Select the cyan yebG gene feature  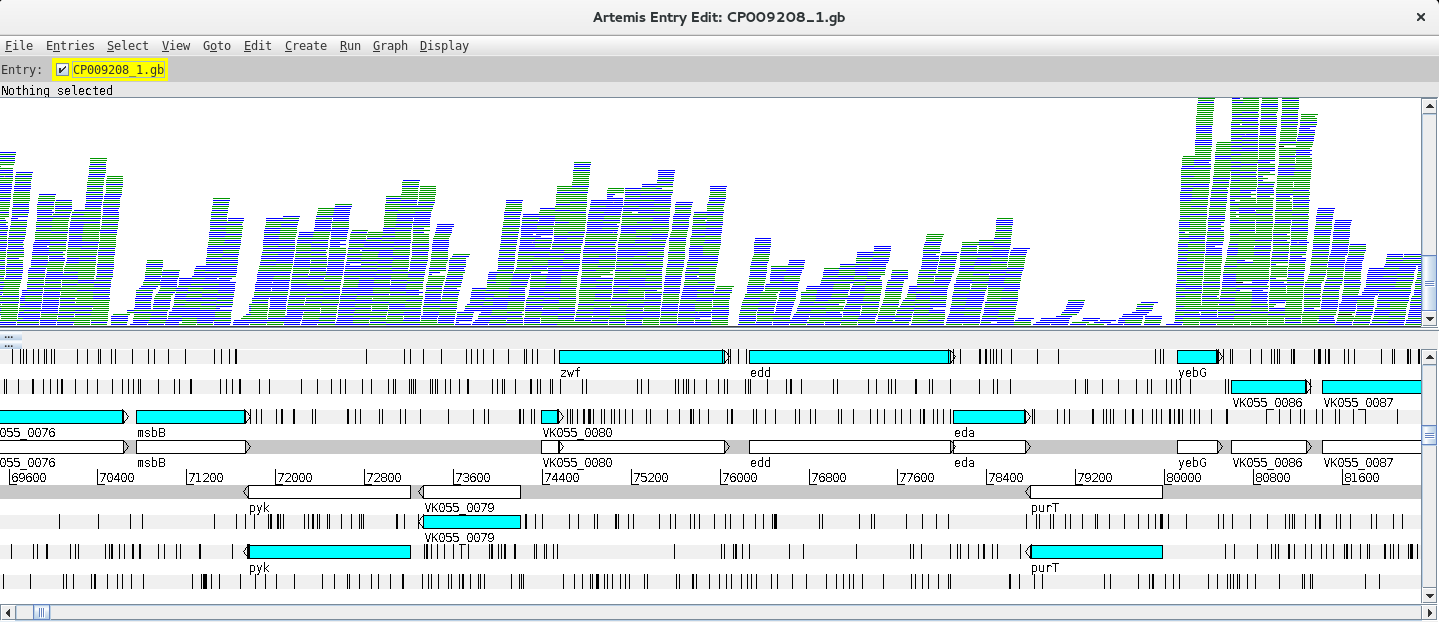click(1196, 357)
